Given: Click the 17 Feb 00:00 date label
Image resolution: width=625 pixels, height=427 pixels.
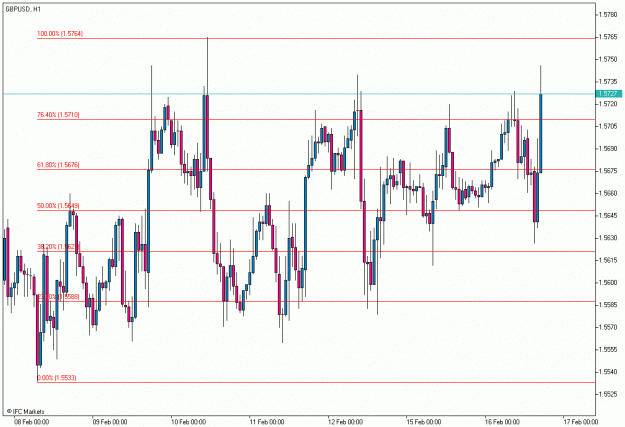Looking at the screenshot, I should point(581,422).
